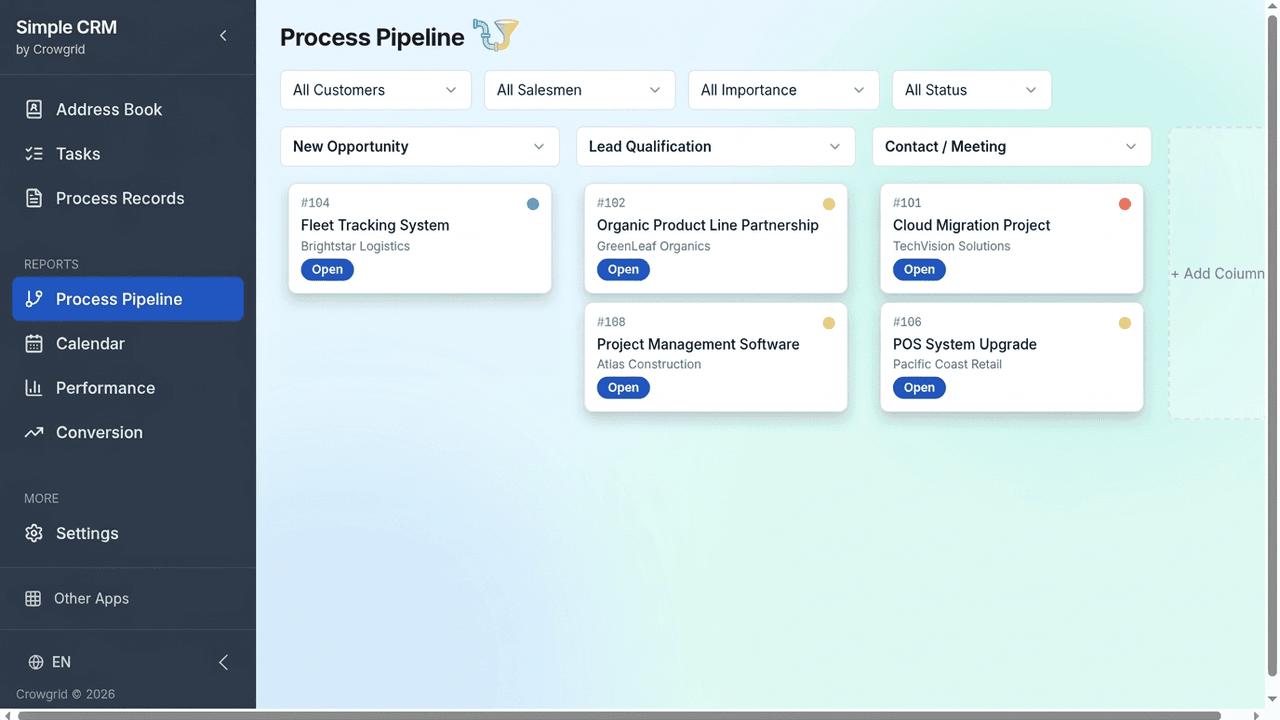
Task: Click the GreenLeaf Organics customer name
Action: (653, 246)
